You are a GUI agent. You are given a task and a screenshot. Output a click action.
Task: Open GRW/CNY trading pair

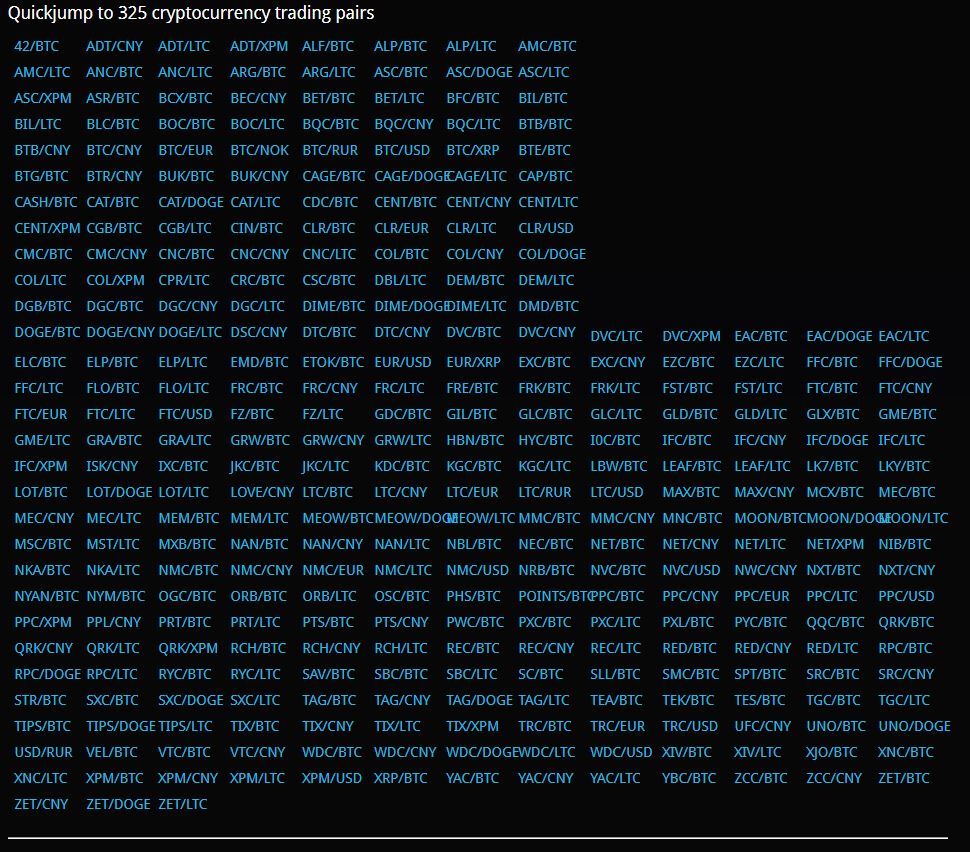(x=333, y=441)
